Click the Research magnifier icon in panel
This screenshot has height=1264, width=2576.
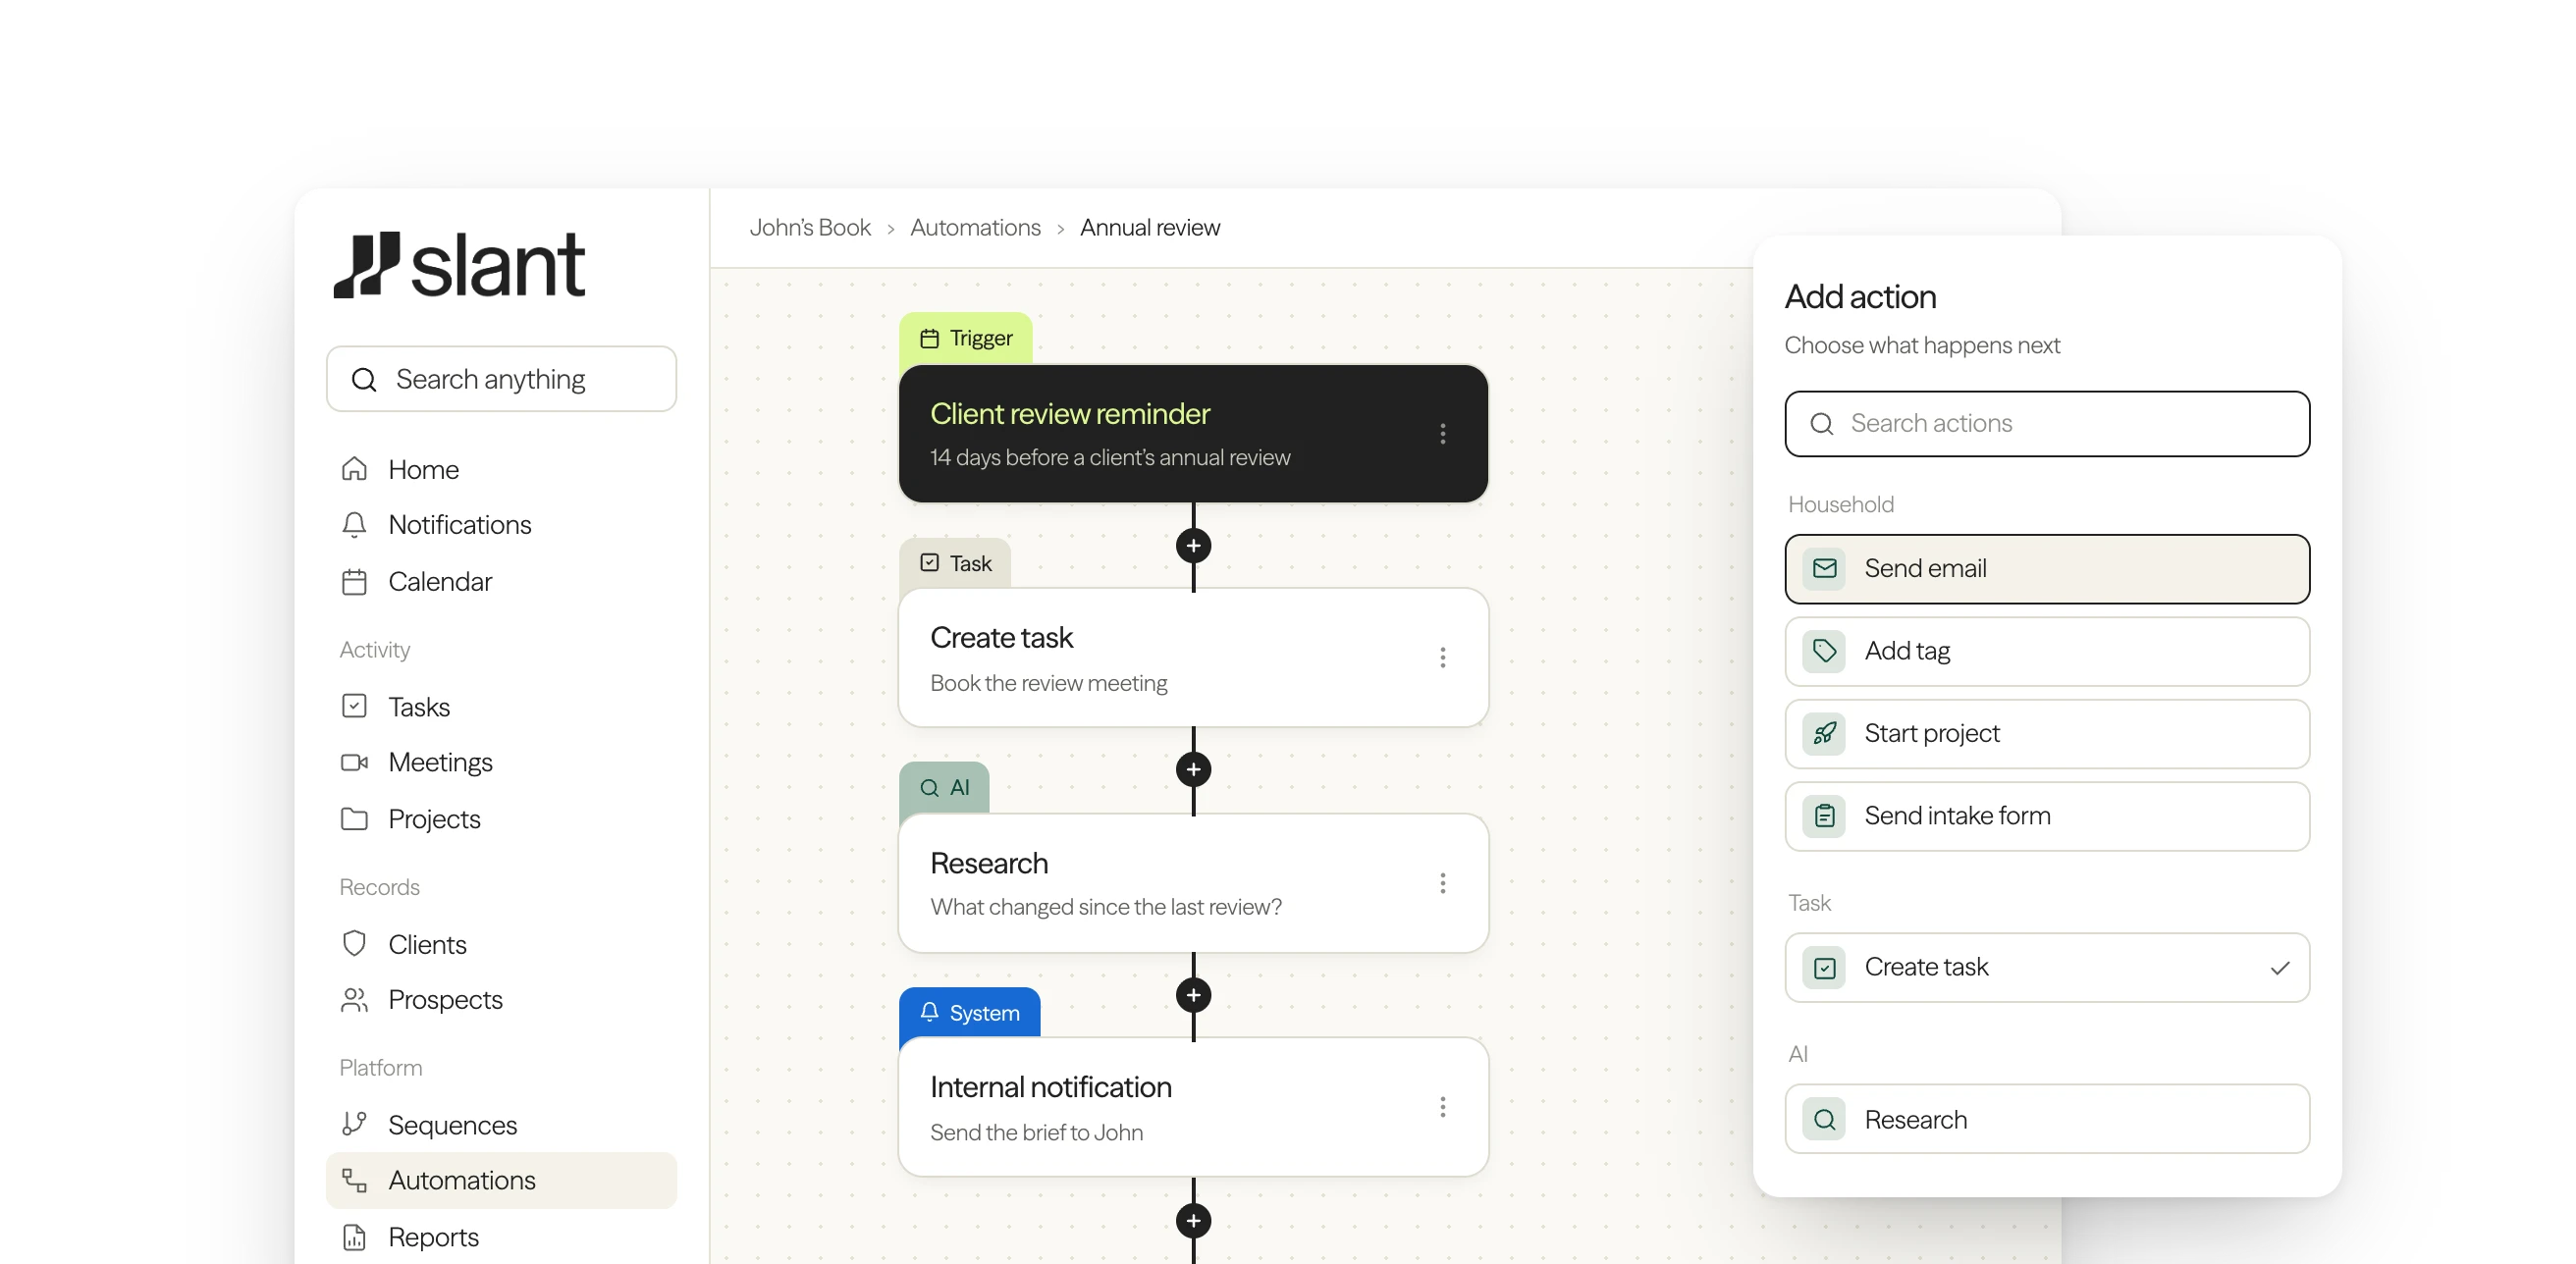1824,1120
